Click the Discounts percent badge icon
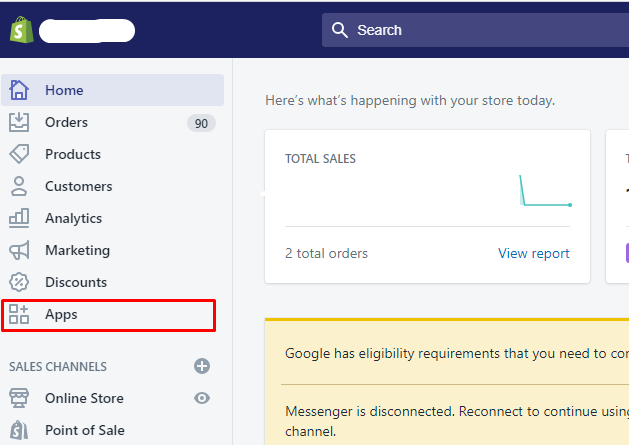 (19, 282)
